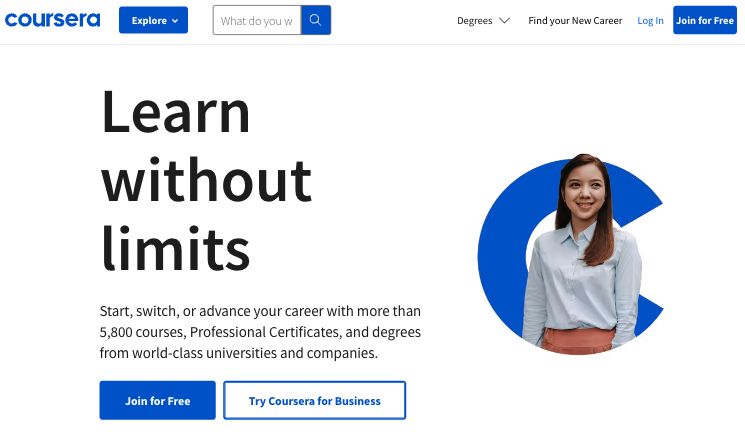
Task: Click the word 'without' in the headline
Action: [x=207, y=180]
